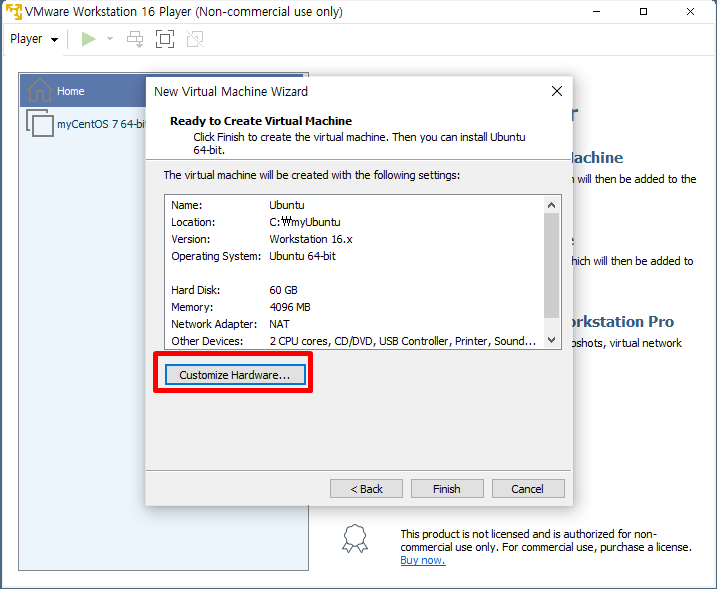Click the Hard Disk value 60 GB
This screenshot has height=589, width=717.
[x=284, y=290]
